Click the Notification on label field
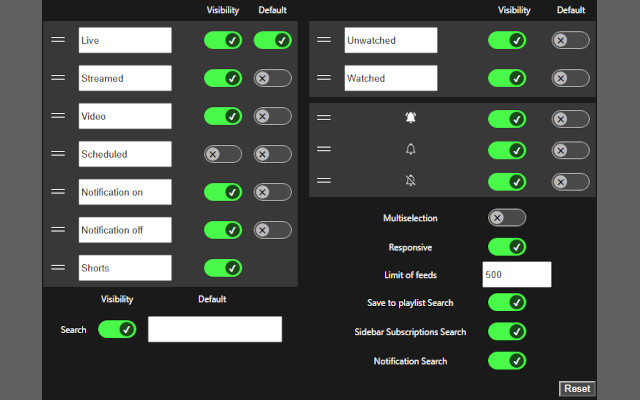 [125, 192]
